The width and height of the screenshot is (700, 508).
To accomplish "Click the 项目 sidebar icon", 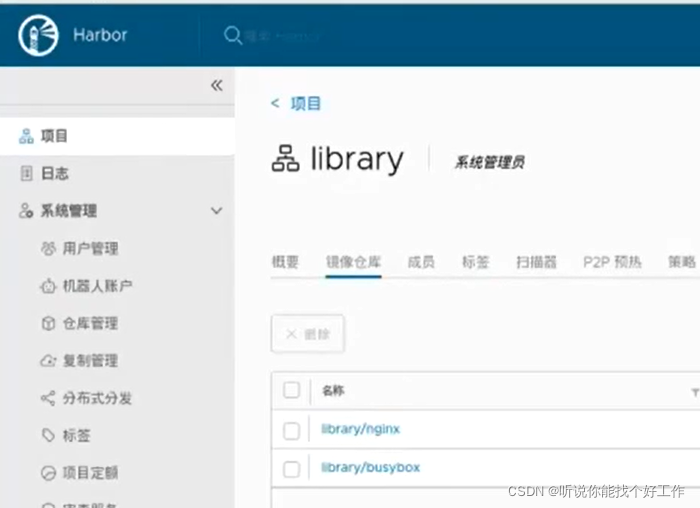I will pos(26,136).
